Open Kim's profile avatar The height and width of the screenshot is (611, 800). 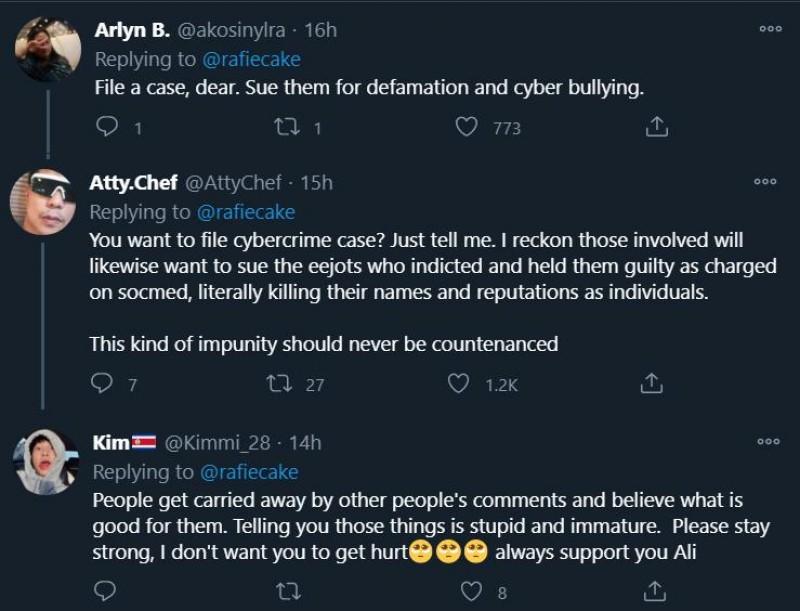(46, 462)
